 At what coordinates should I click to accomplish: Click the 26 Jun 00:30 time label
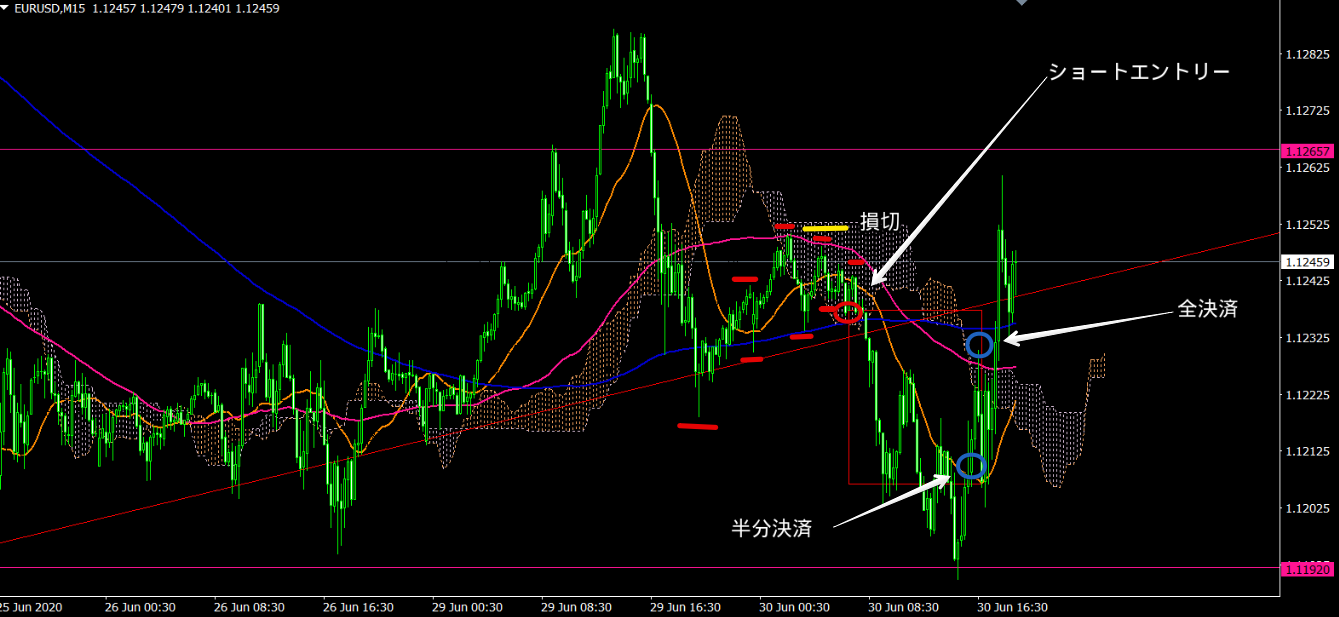[140, 607]
